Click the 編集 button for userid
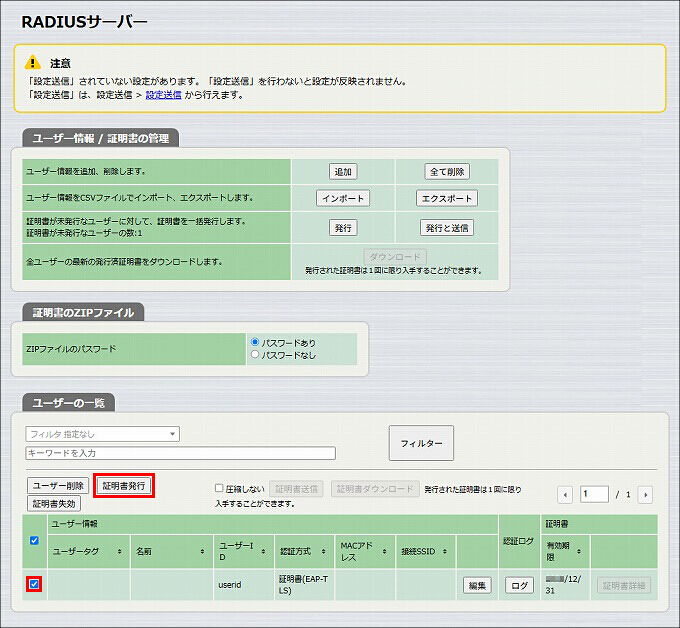Screen dimensions: 680x628 [x=477, y=585]
